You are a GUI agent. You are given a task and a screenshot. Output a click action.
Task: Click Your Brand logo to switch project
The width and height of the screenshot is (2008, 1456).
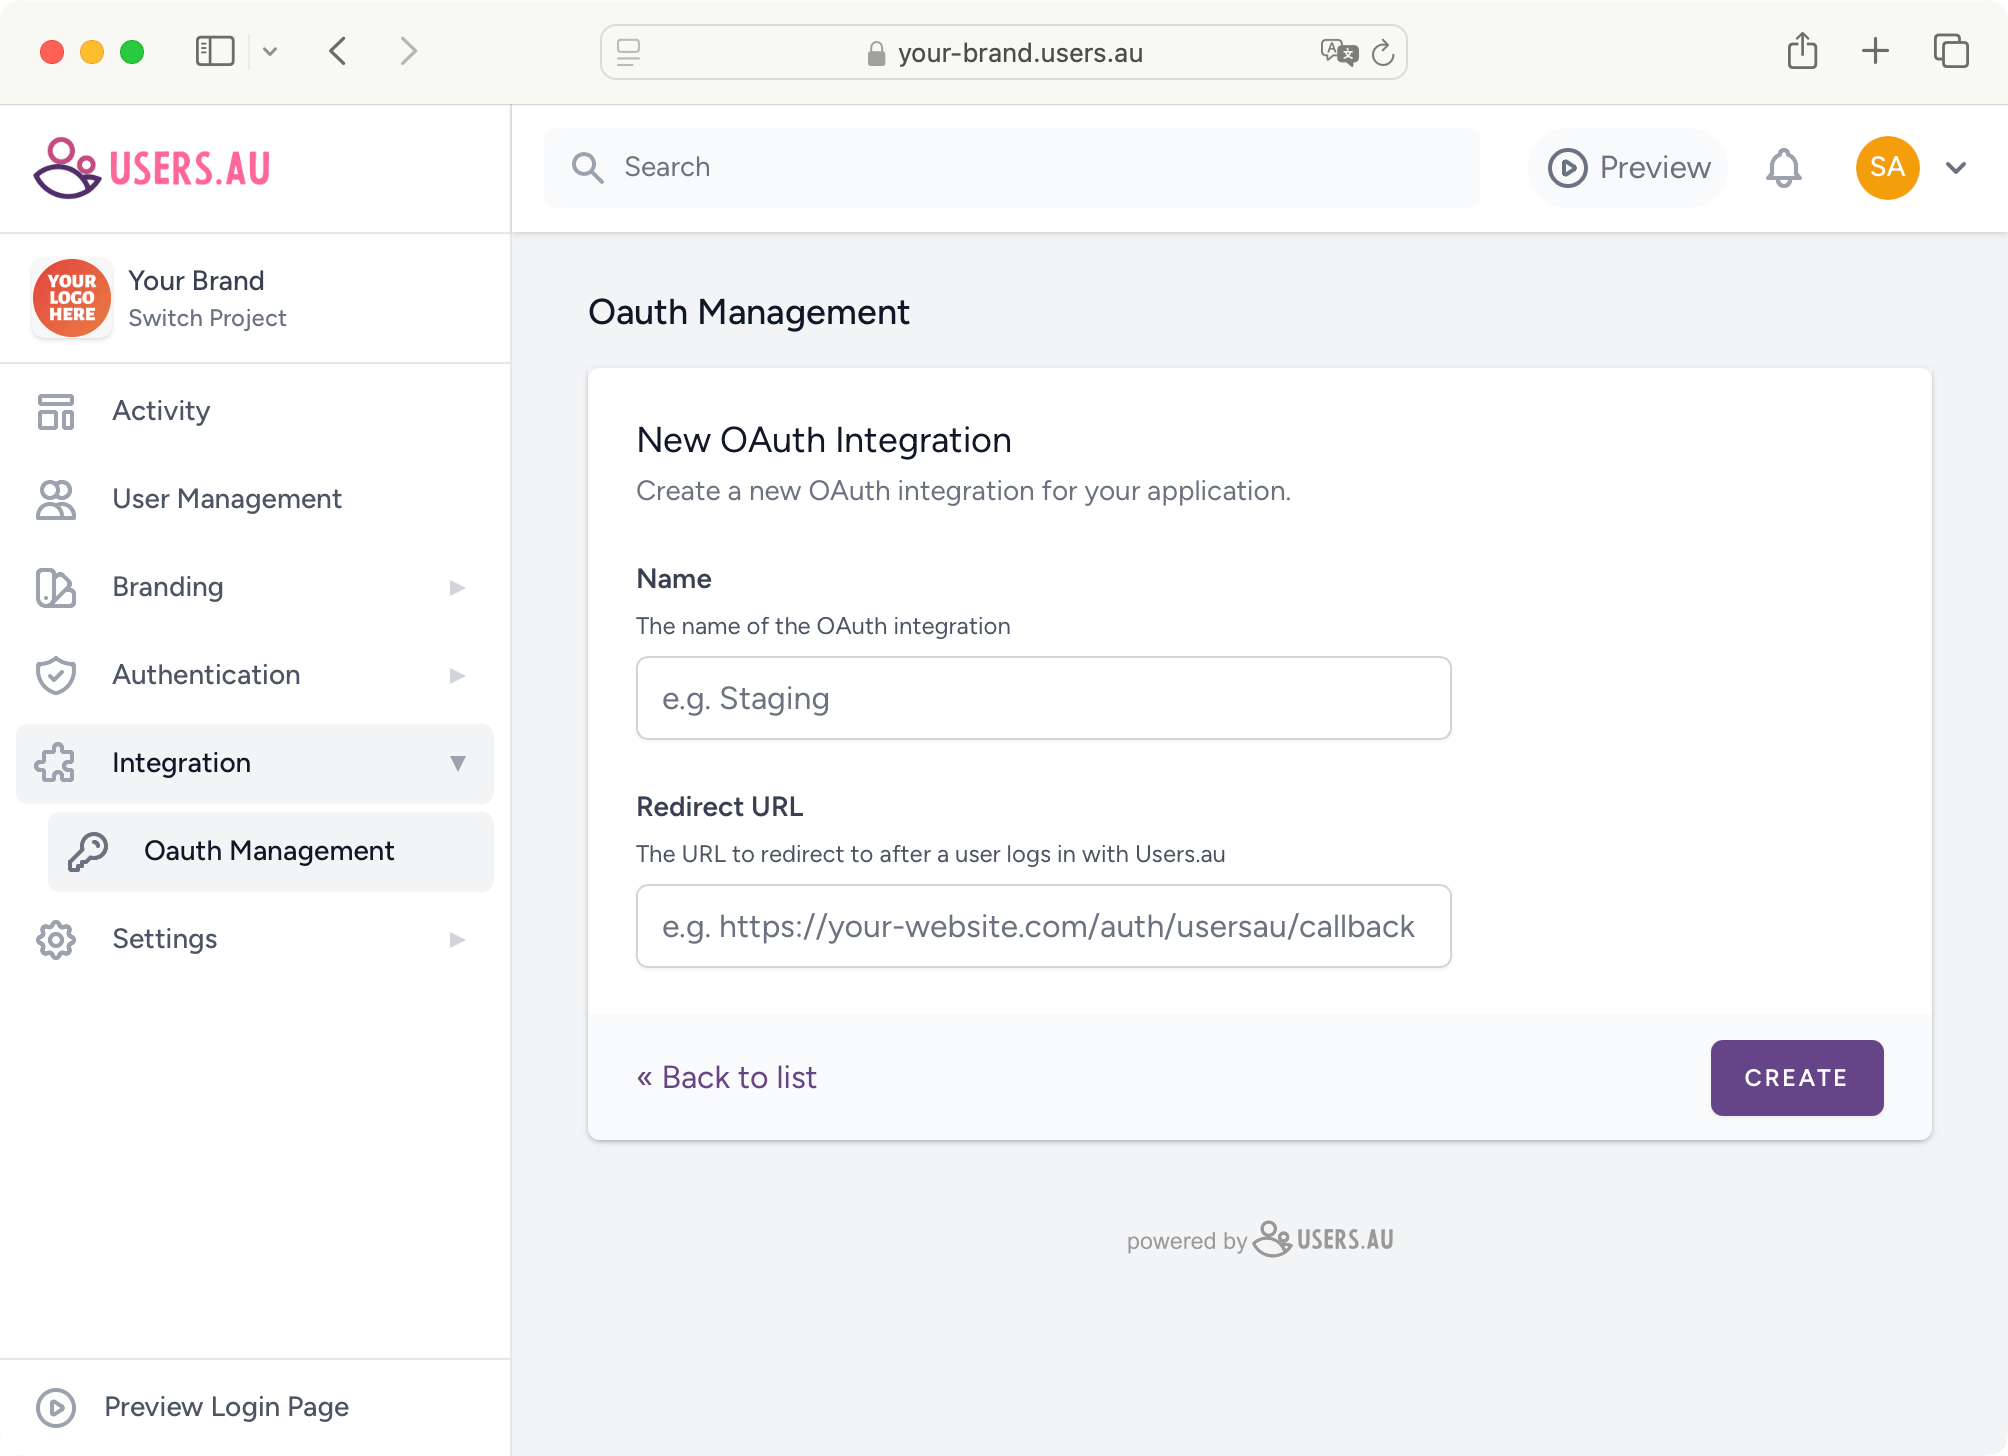click(x=72, y=298)
